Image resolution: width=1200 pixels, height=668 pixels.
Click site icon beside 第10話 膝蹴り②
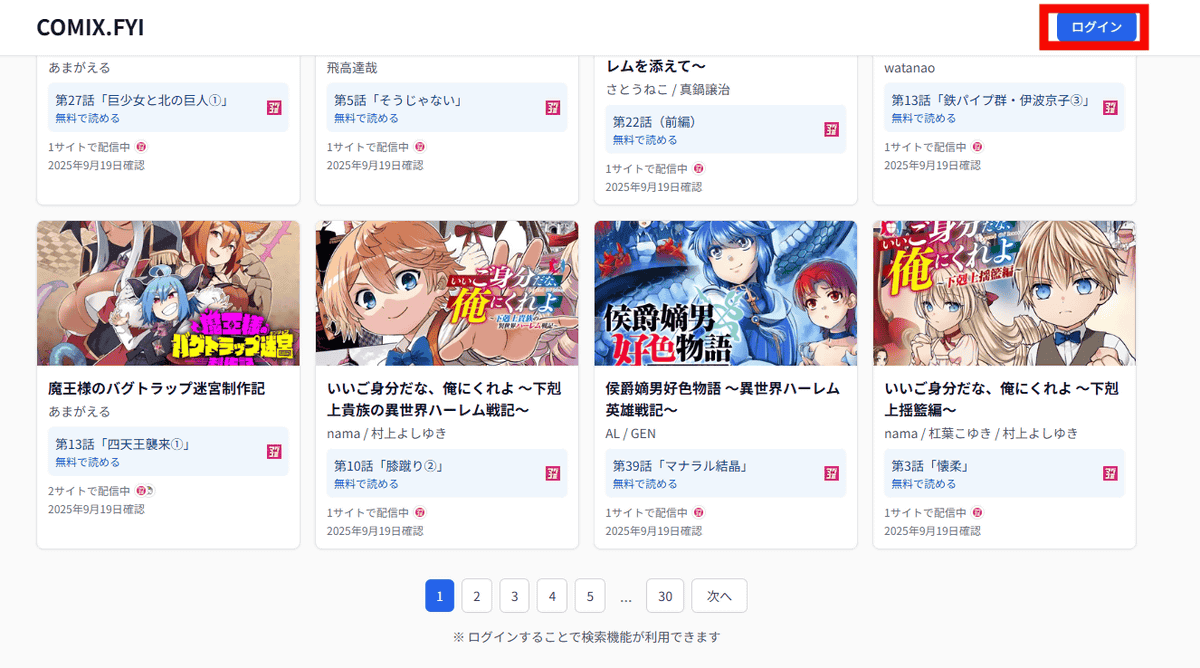[x=553, y=473]
